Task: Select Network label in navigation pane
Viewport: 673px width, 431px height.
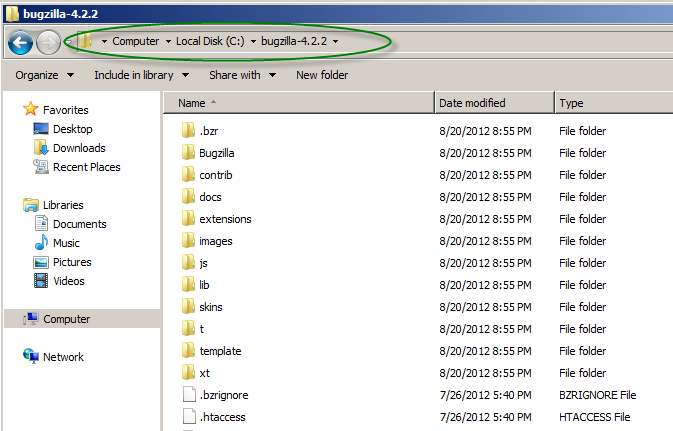Action: (x=64, y=357)
